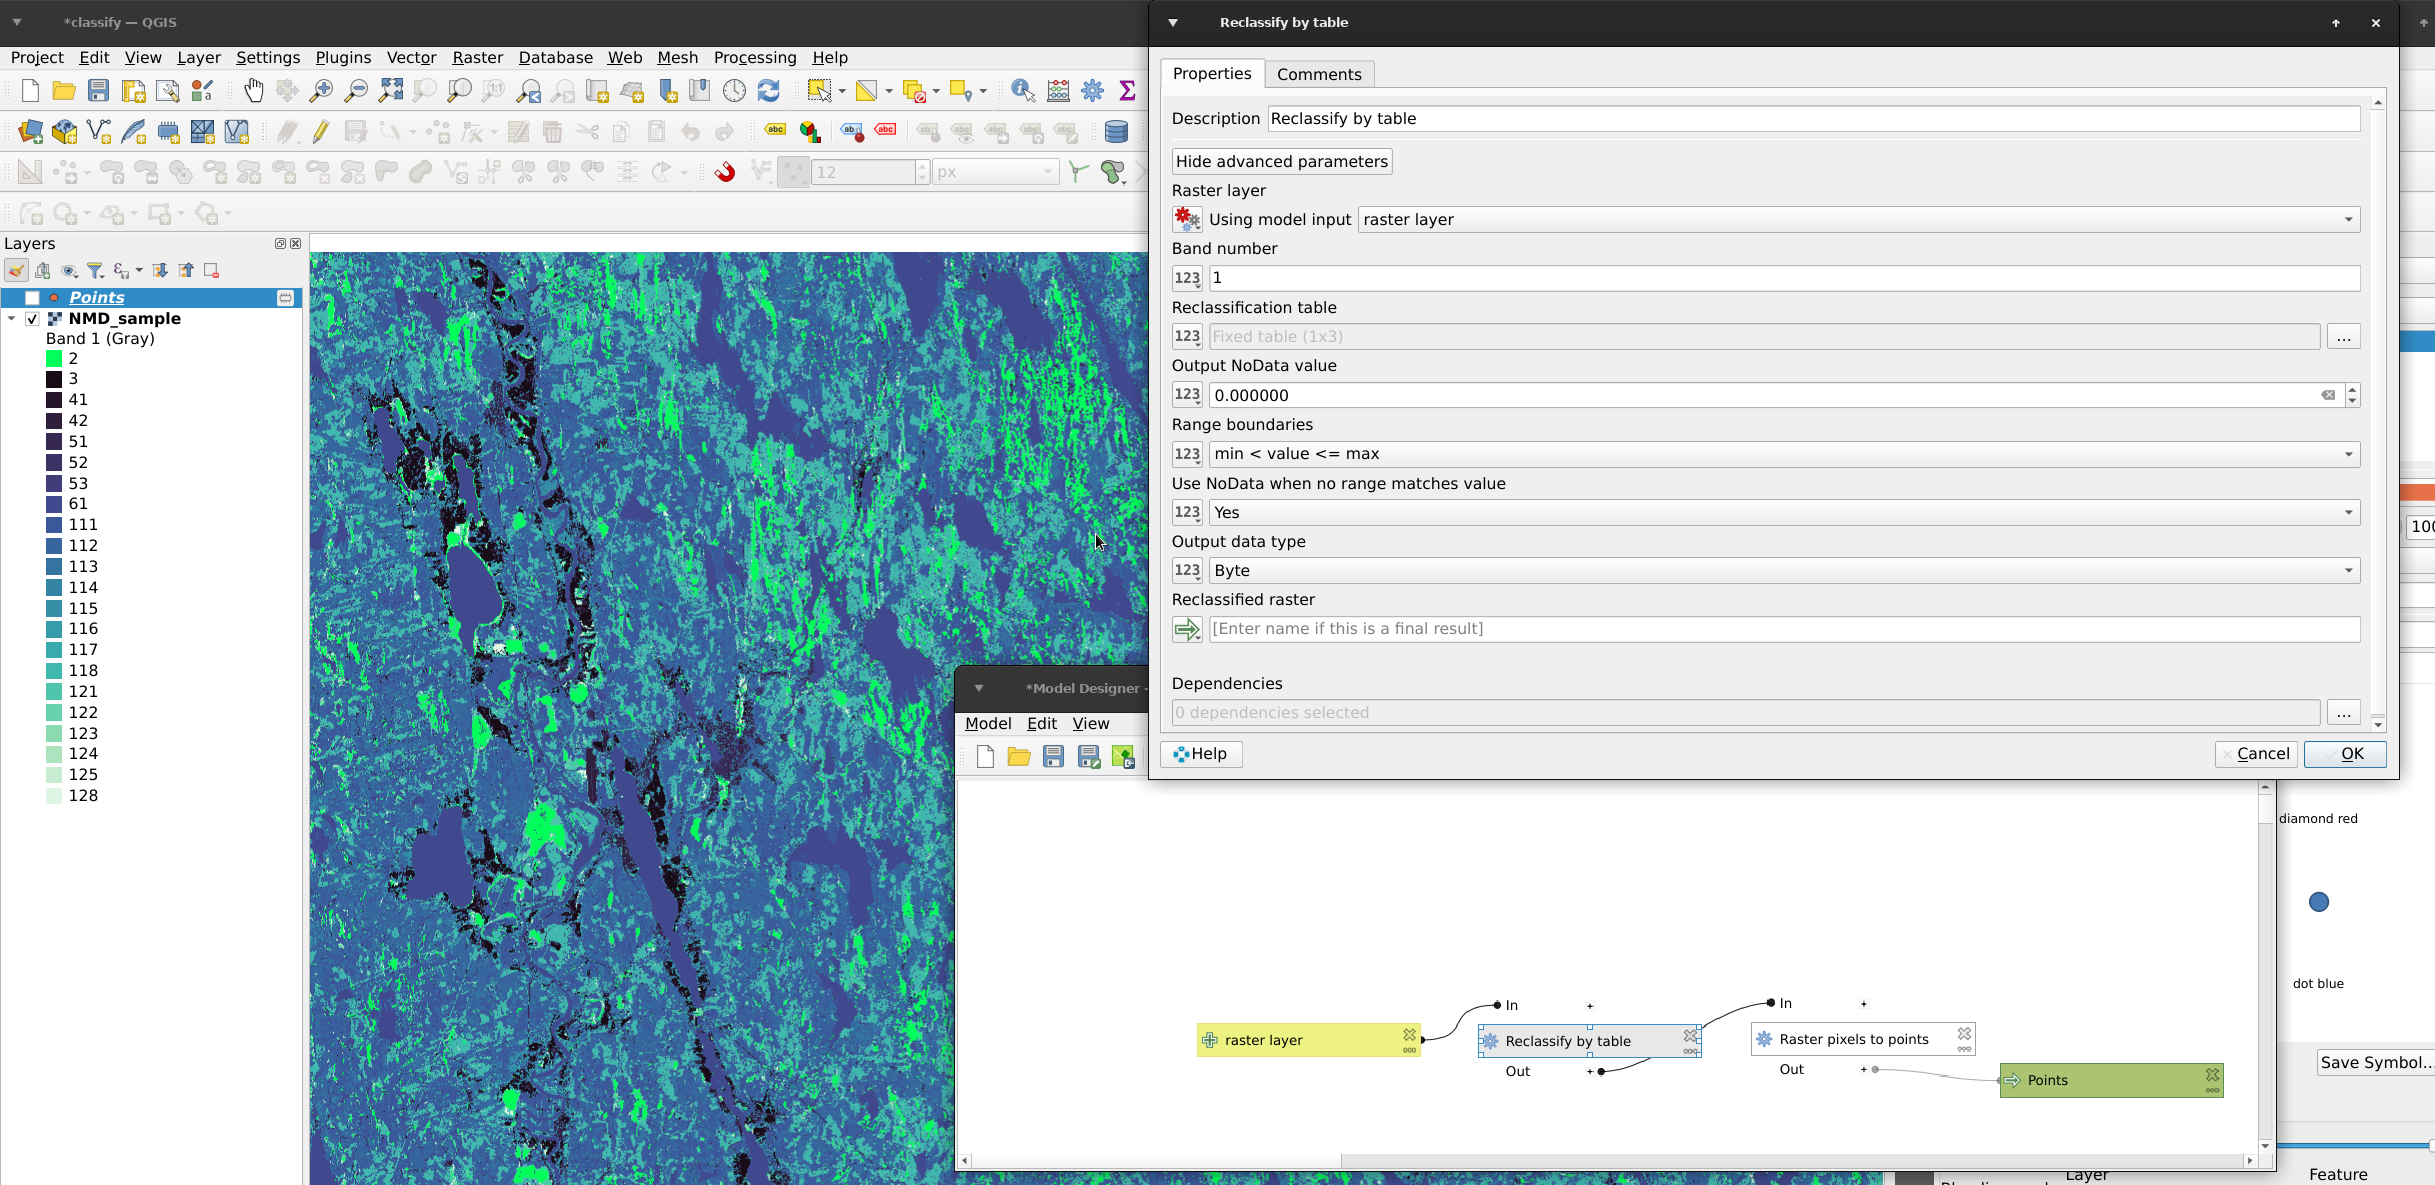2435x1185 pixels.
Task: Open Processing Toolbox gear icon
Action: coord(1093,91)
